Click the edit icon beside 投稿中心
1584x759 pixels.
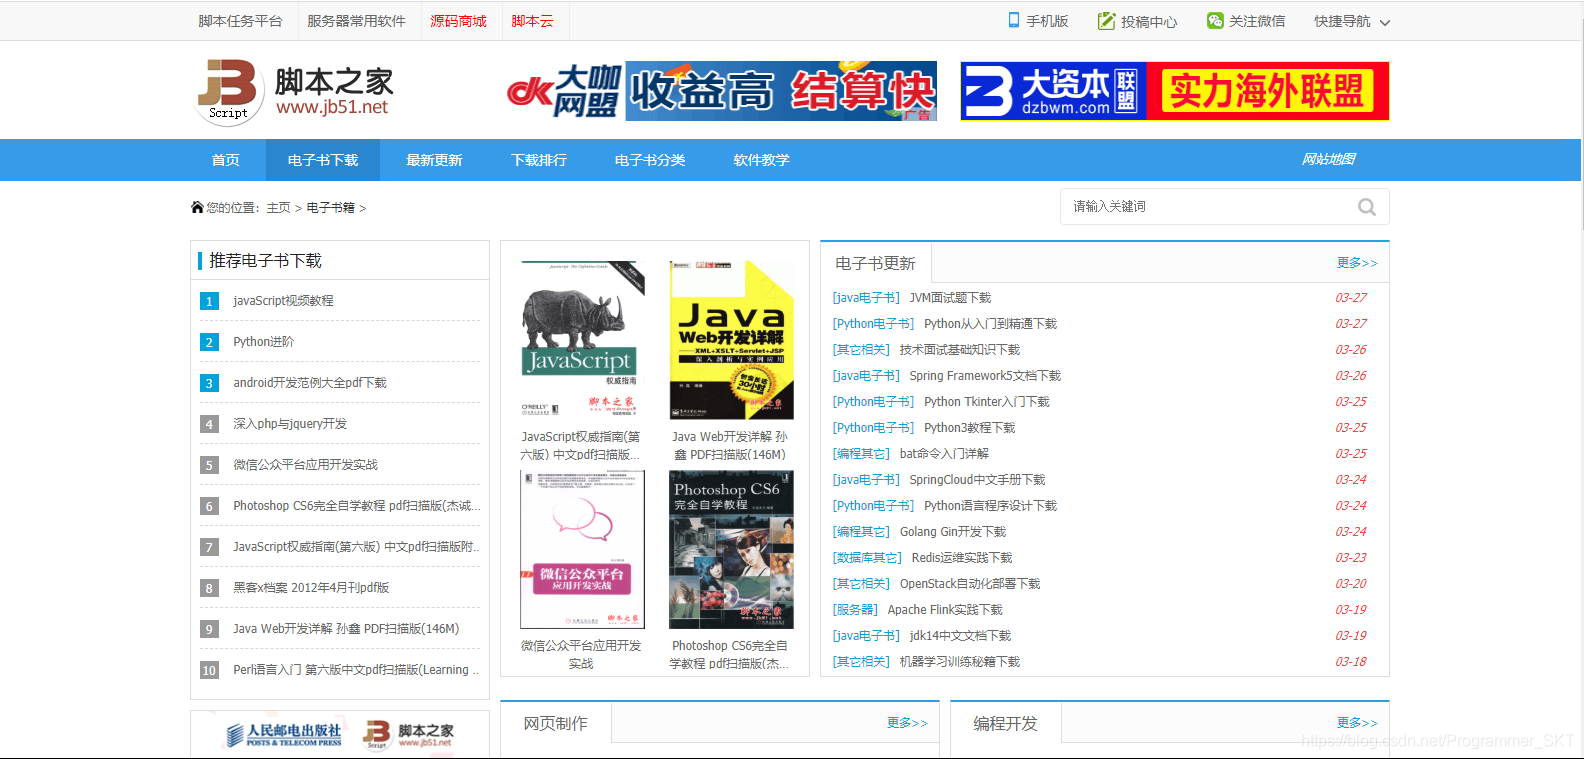click(x=1106, y=21)
